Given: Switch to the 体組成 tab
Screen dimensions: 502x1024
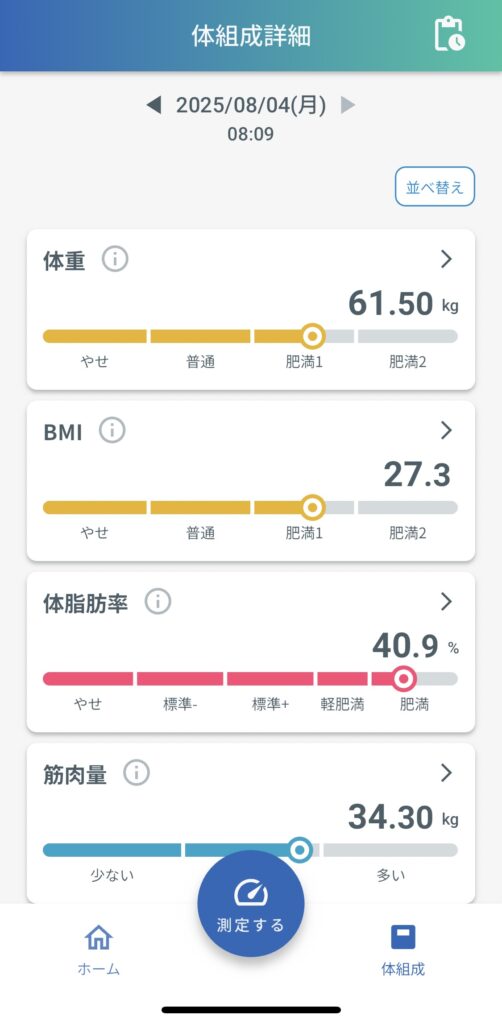Looking at the screenshot, I should coord(403,950).
